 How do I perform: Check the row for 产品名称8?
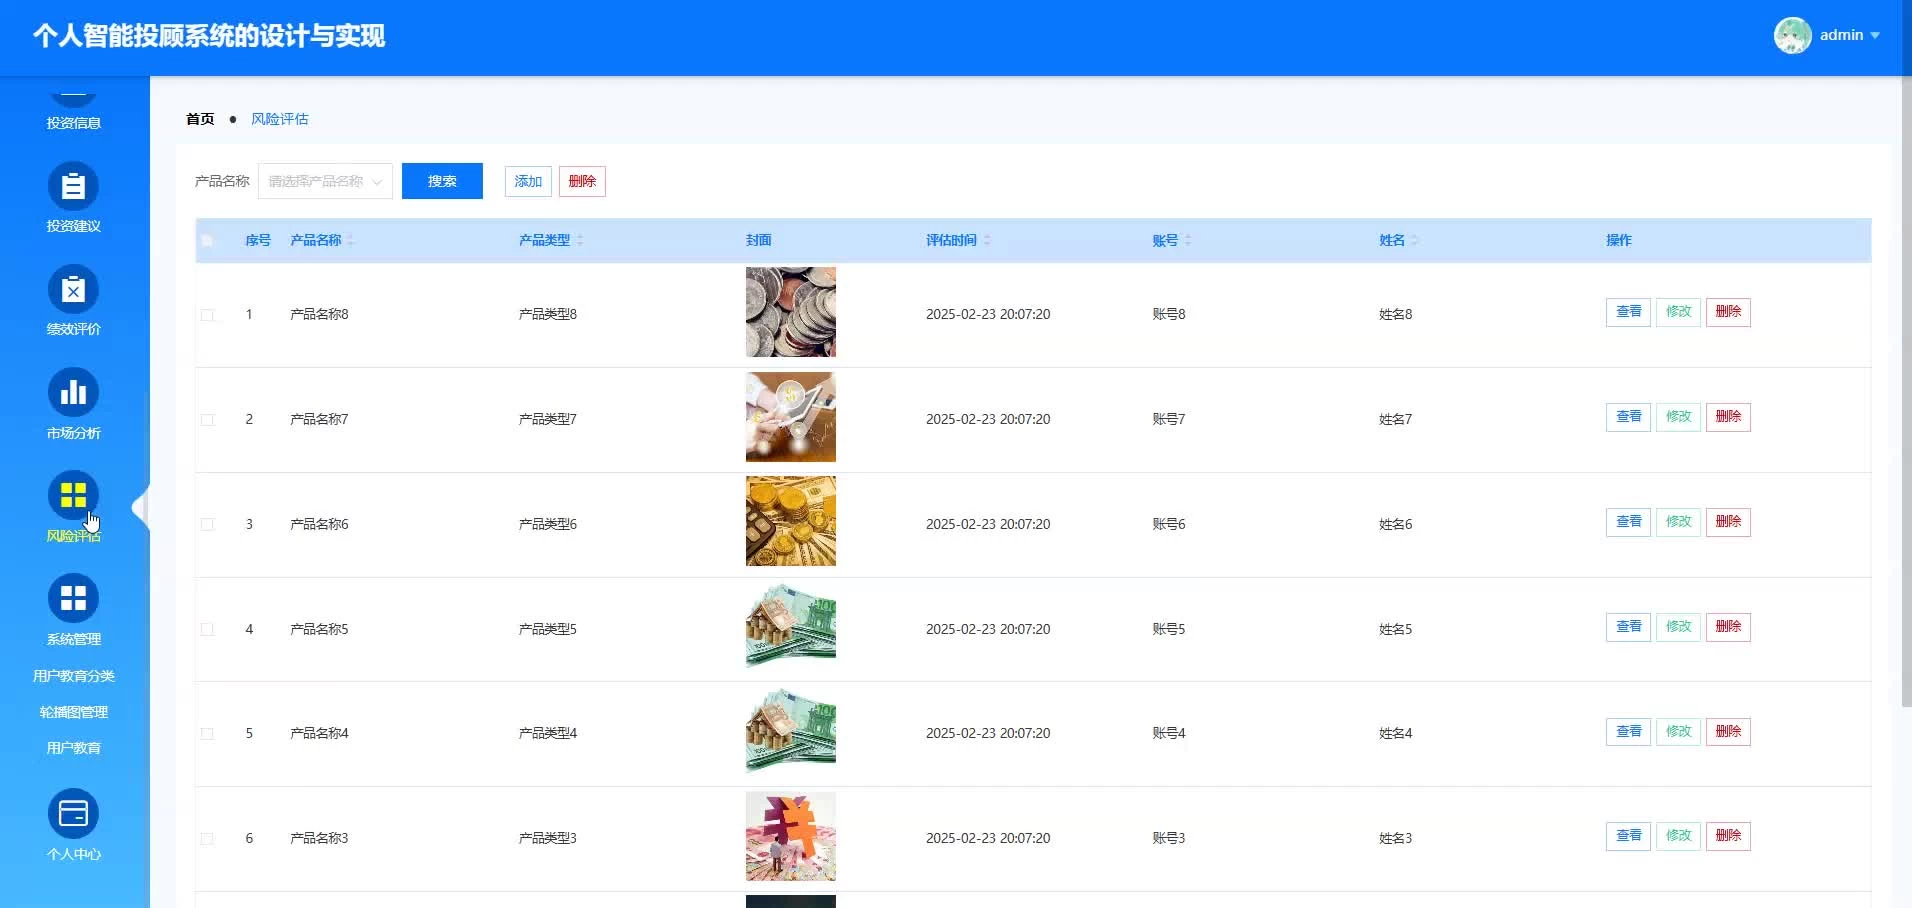(x=207, y=315)
